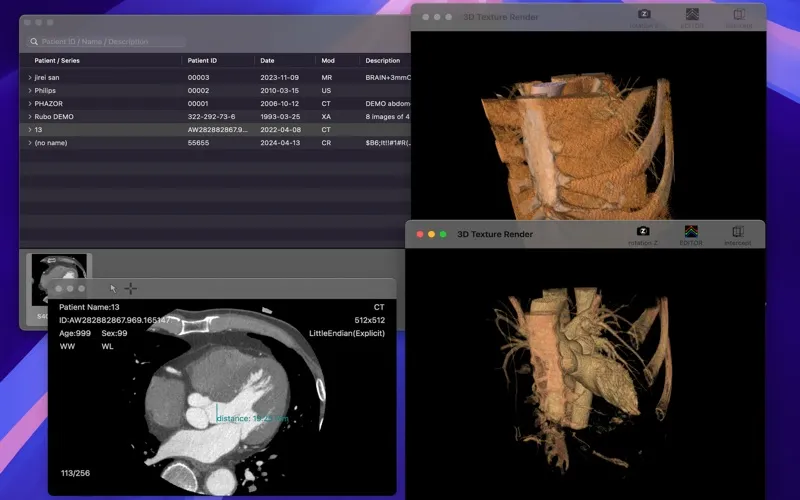Sort by Date column header
The width and height of the screenshot is (800, 500).
coord(267,60)
